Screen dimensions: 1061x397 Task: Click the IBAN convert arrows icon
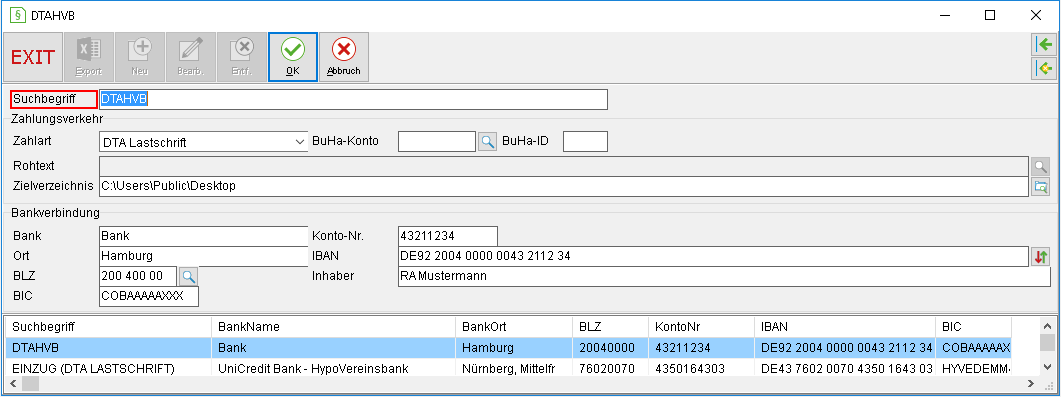[1041, 256]
